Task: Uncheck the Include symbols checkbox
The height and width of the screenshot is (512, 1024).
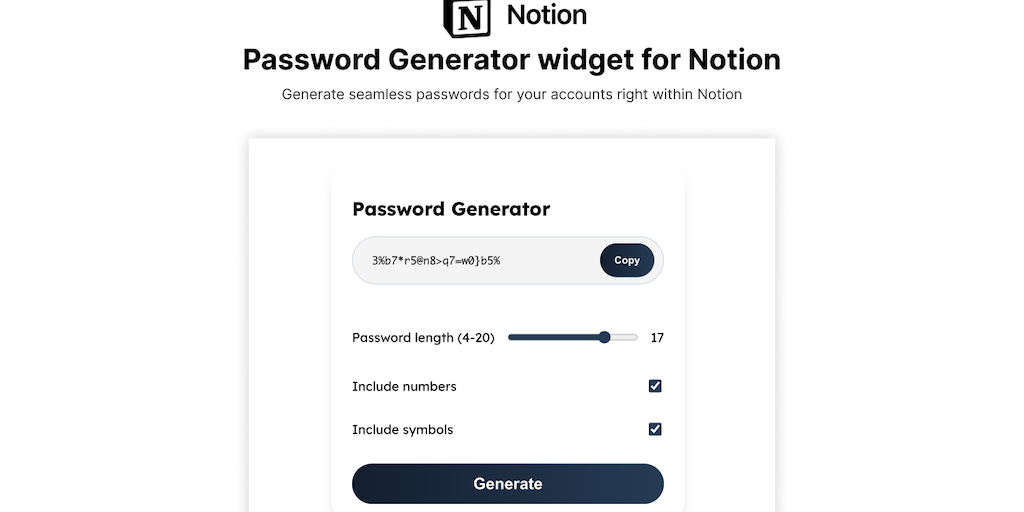Action: [655, 429]
